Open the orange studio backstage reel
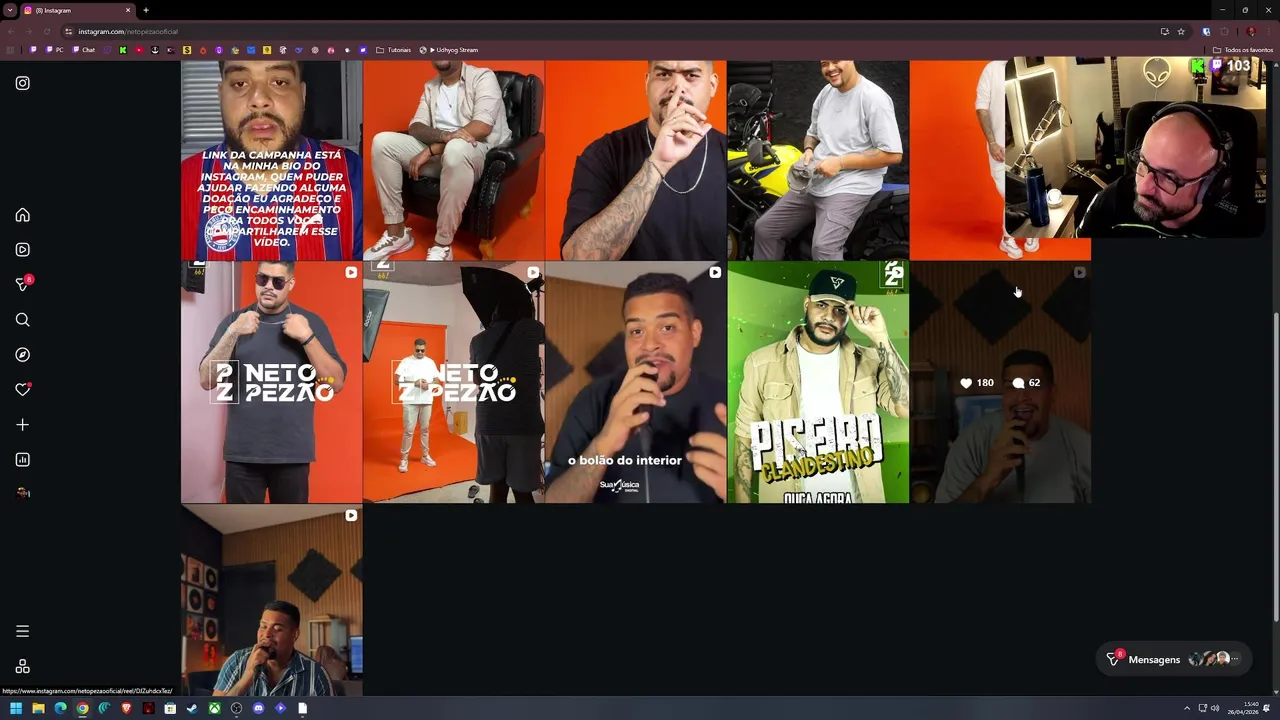Screen dimensions: 1280x720 click(453, 382)
